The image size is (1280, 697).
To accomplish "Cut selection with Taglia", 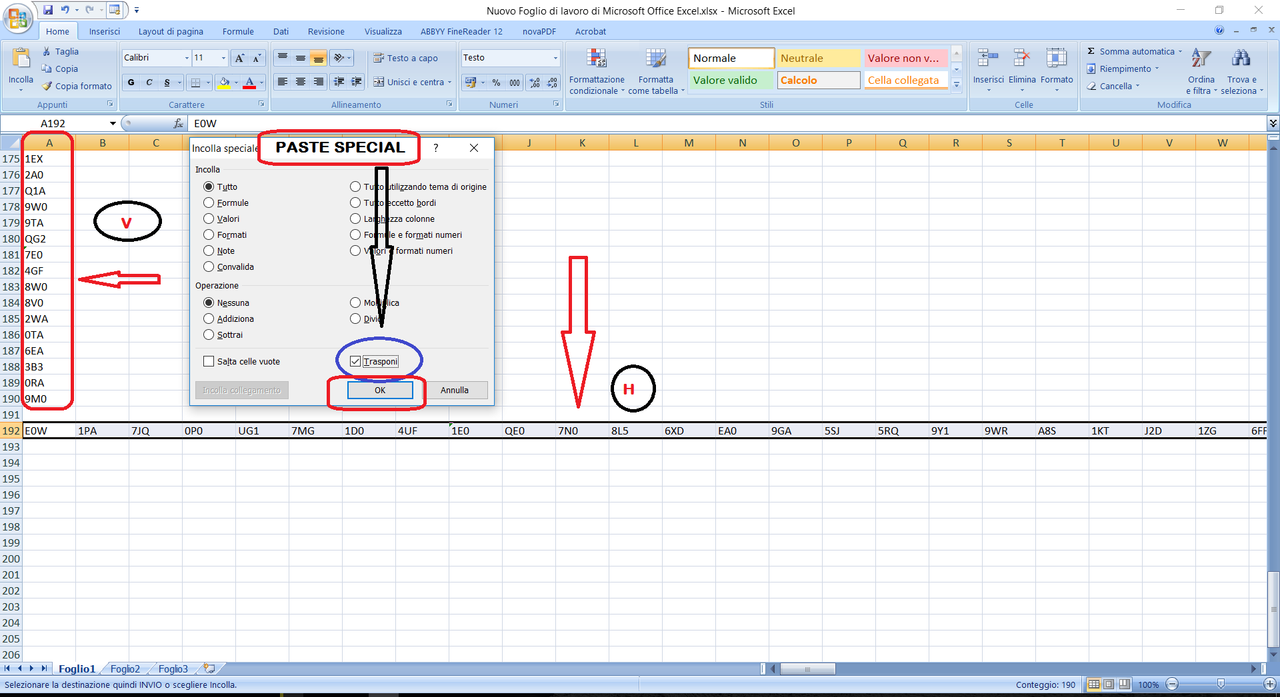I will [61, 51].
